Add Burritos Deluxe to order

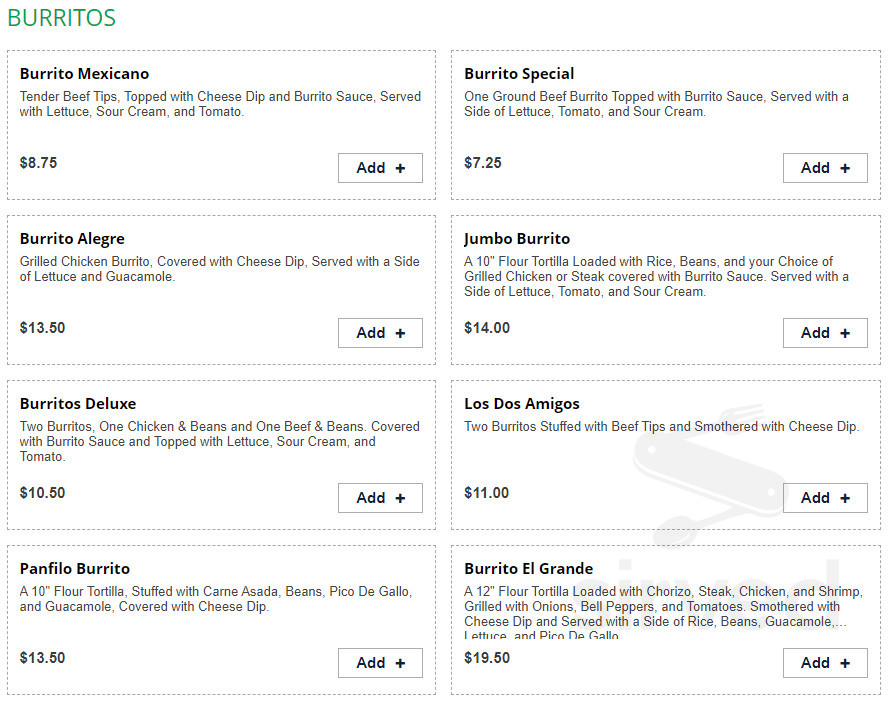(380, 498)
